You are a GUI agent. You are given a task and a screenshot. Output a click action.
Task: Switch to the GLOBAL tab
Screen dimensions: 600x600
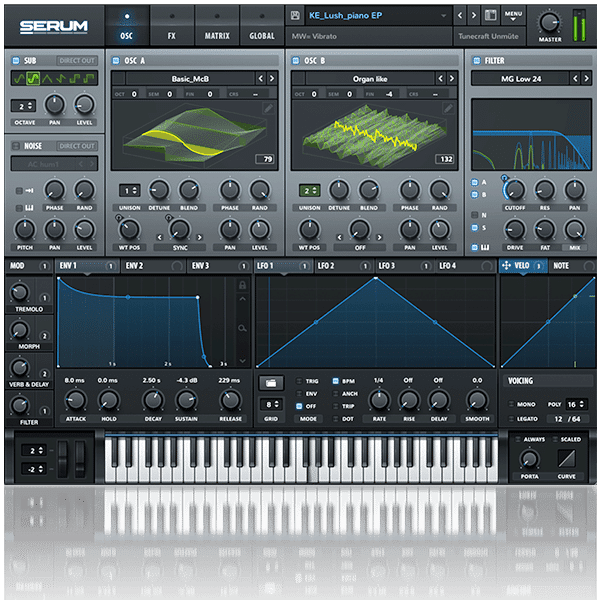click(262, 26)
